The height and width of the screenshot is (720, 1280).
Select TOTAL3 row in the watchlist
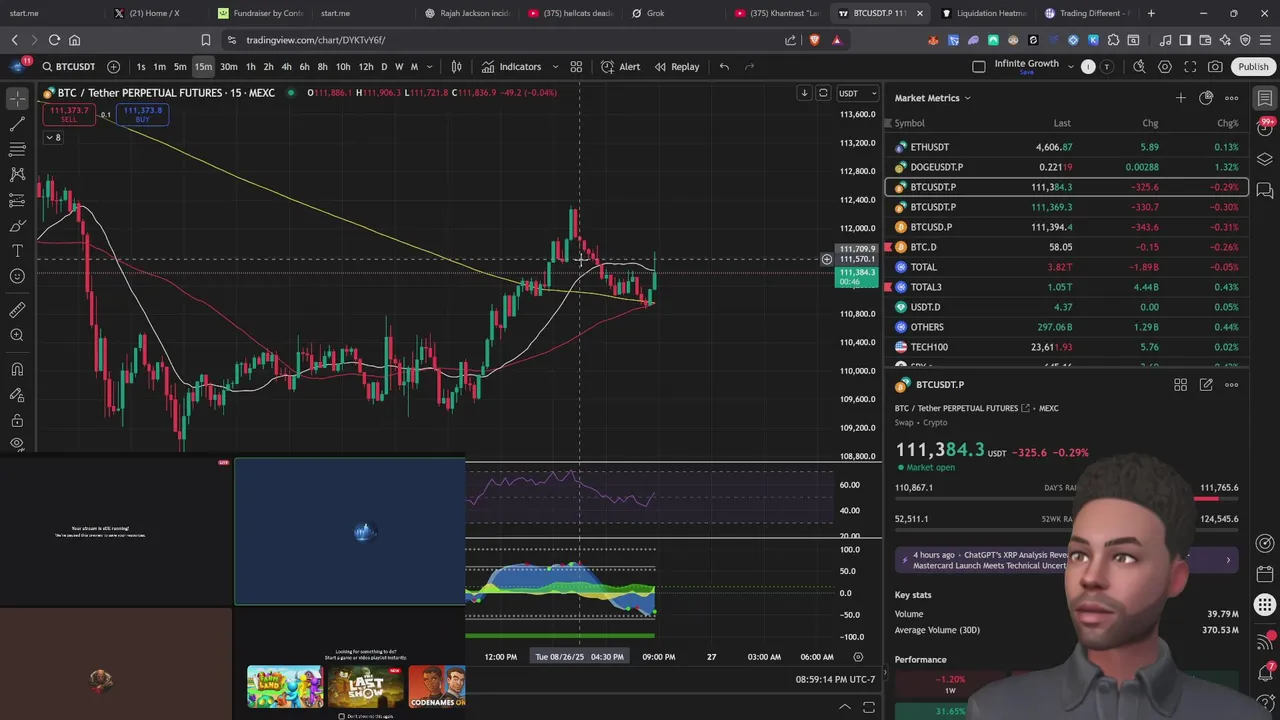click(x=1067, y=287)
